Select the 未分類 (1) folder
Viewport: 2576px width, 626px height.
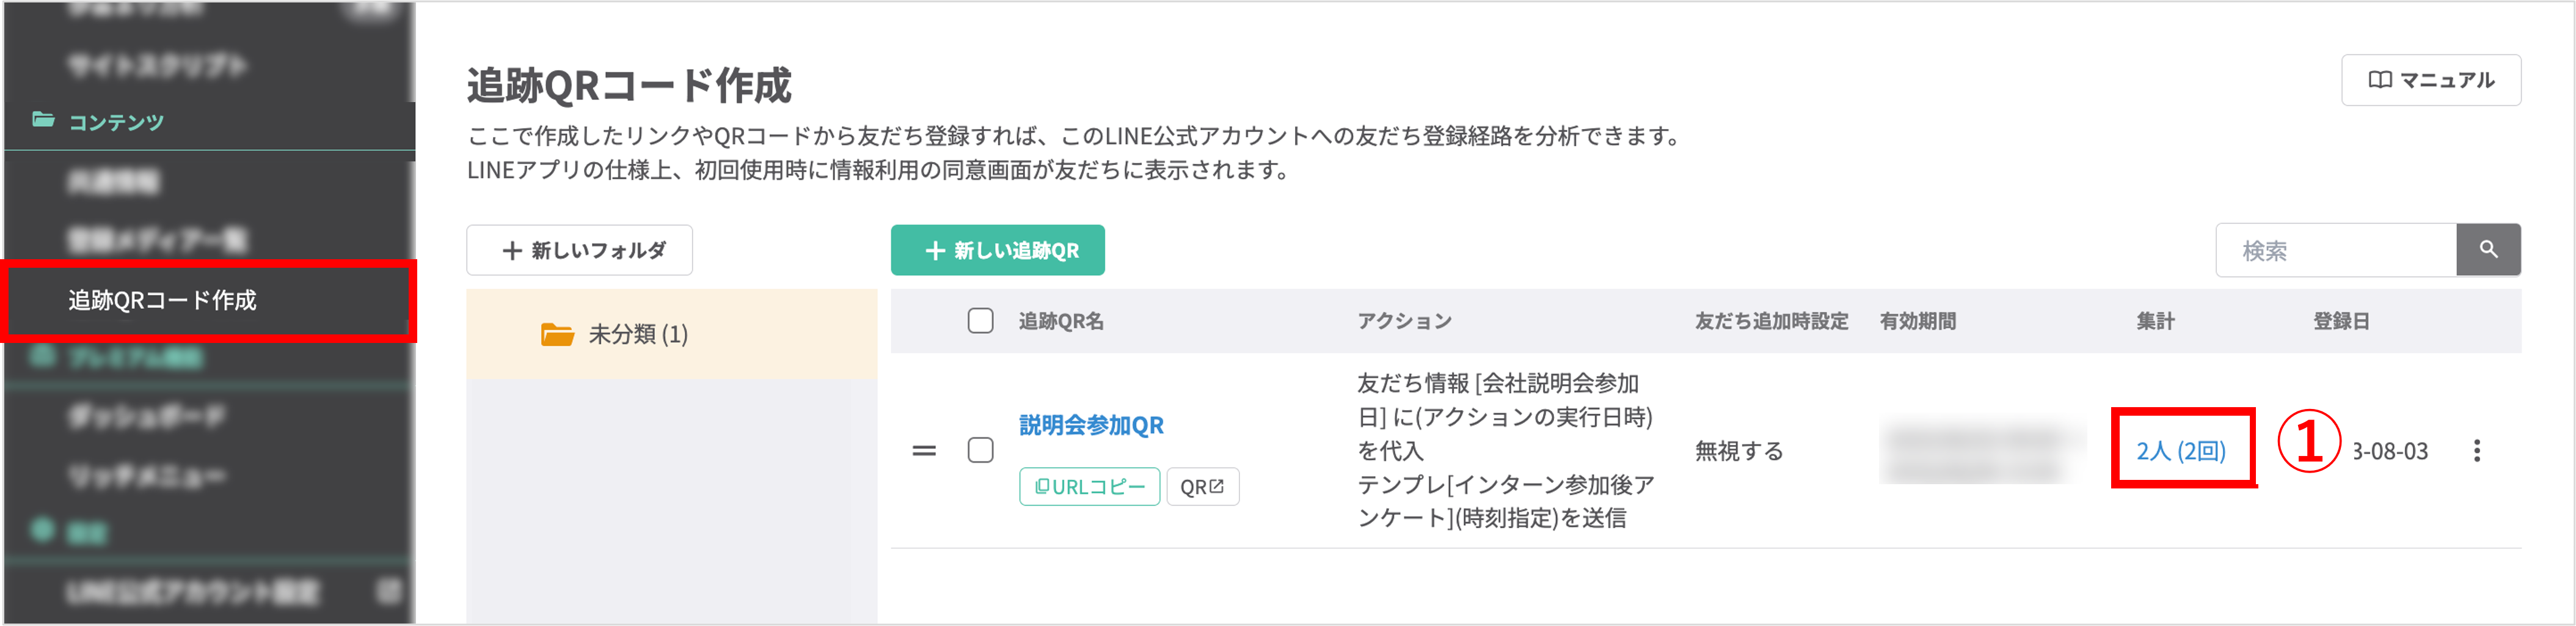point(637,334)
